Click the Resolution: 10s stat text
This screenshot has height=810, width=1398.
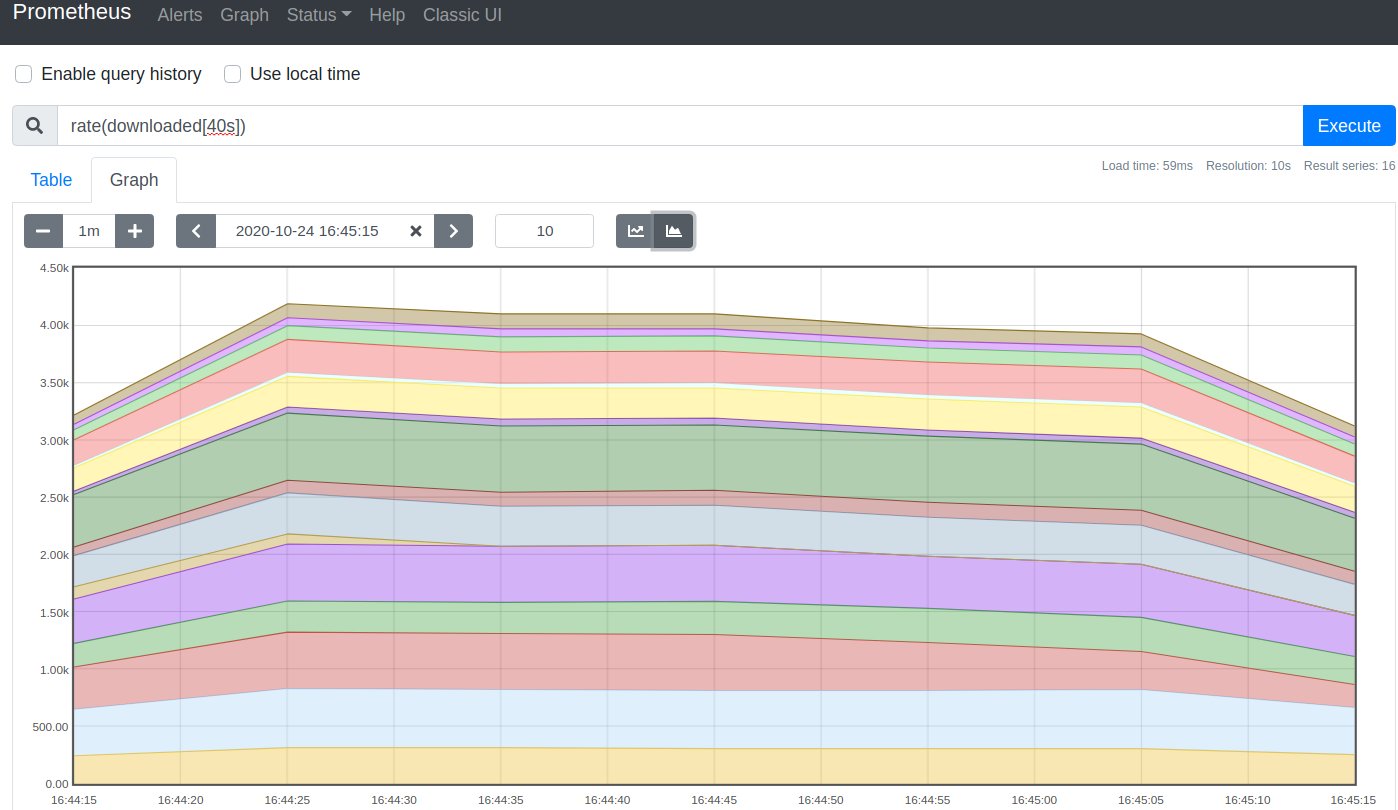coord(1248,166)
